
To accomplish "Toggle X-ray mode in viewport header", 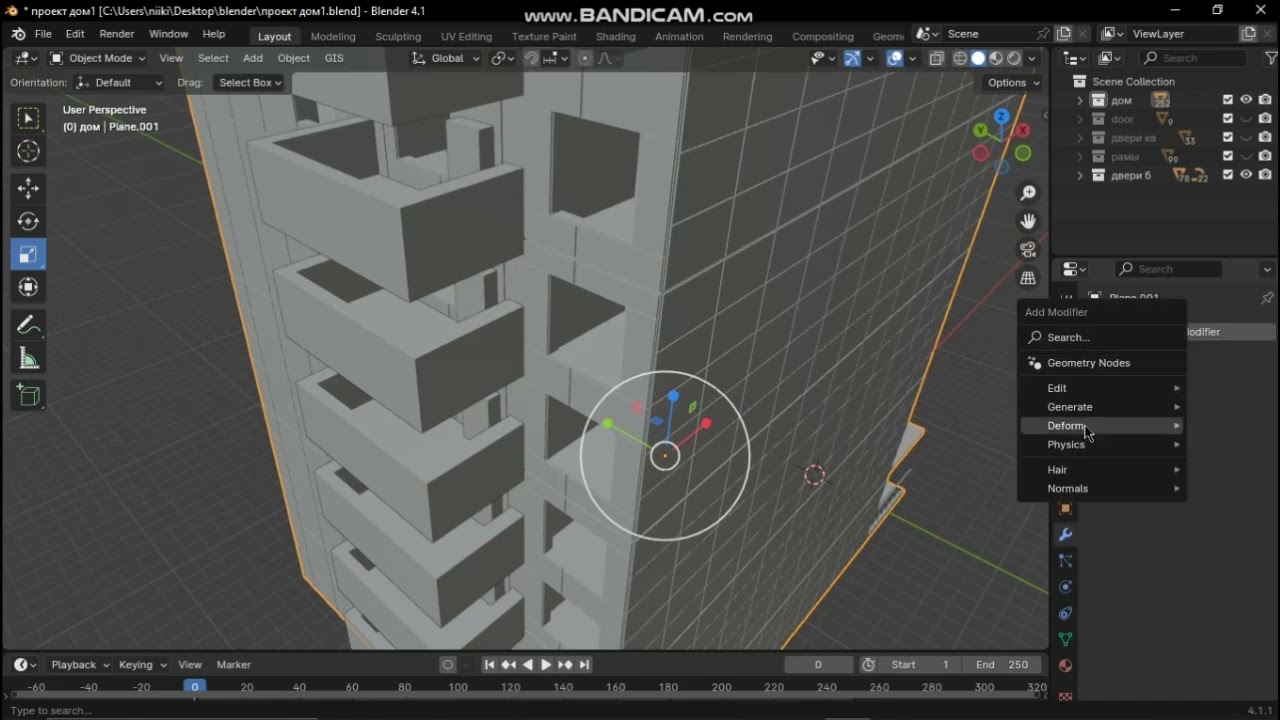I will click(936, 59).
